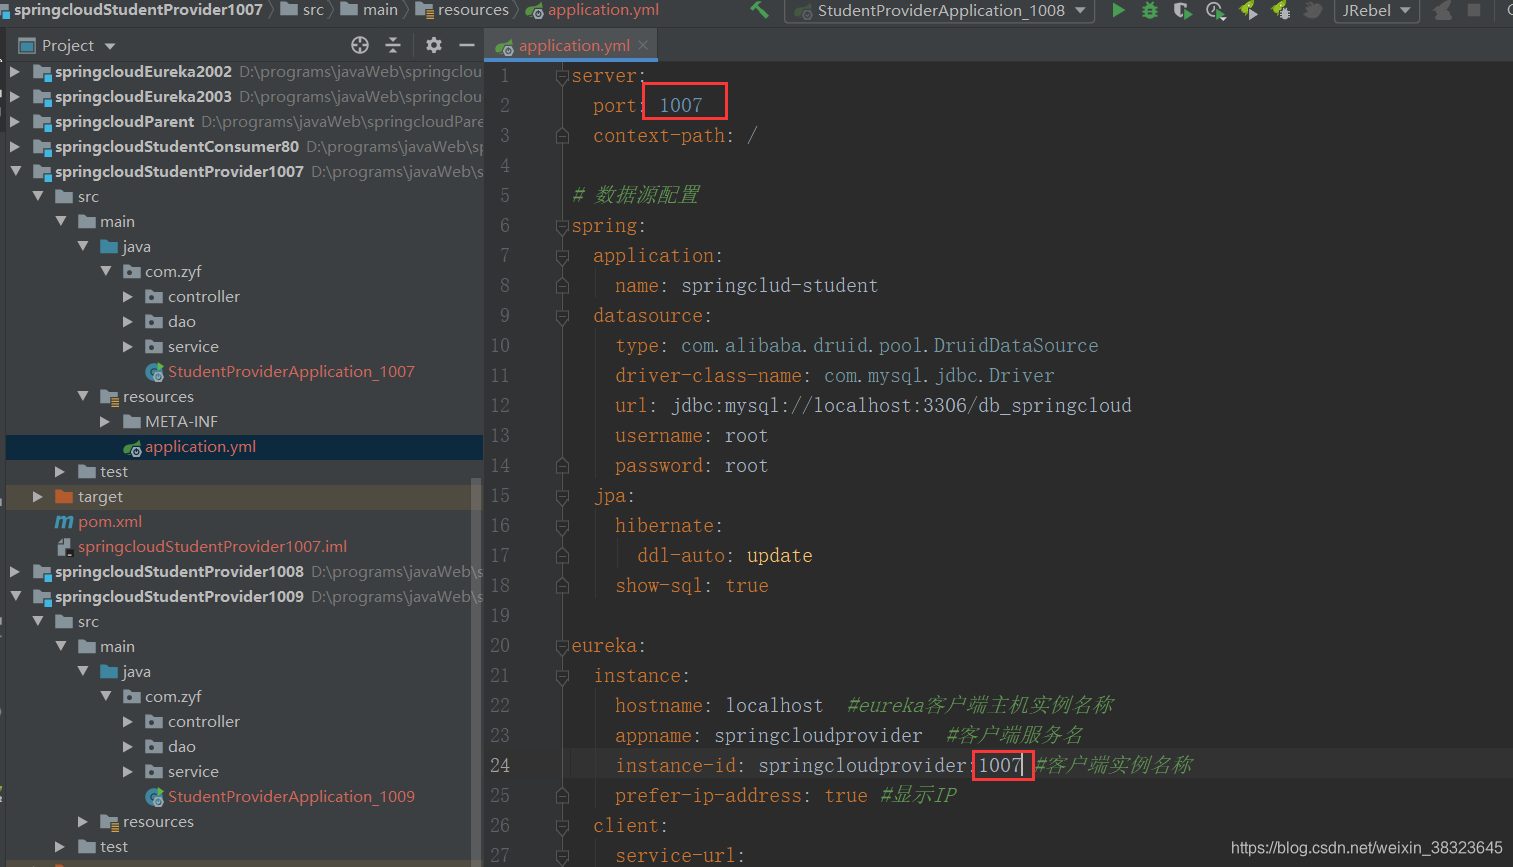Click hostname value localhost on line 22

point(774,705)
